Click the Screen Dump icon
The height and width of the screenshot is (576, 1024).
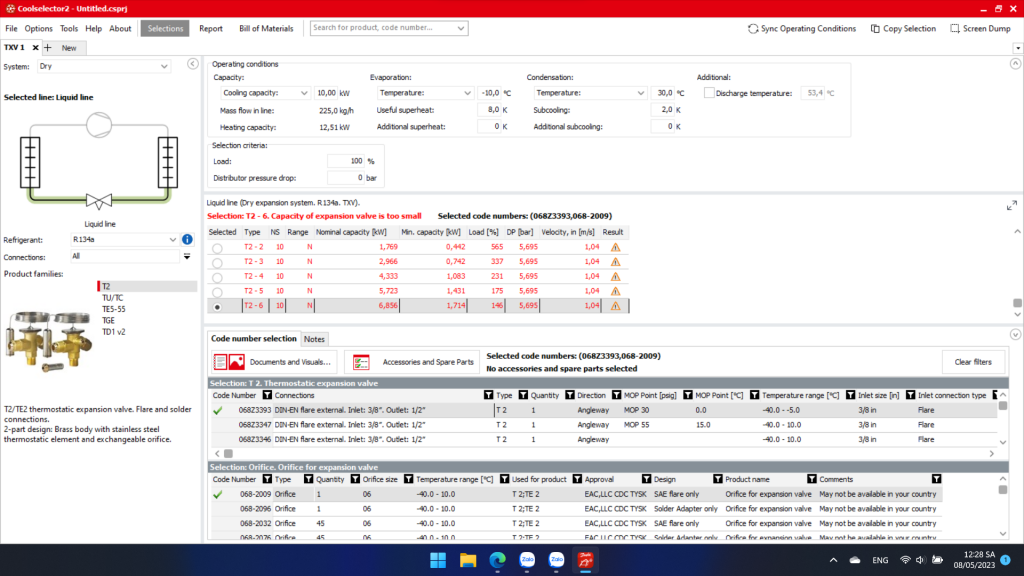[x=955, y=29]
